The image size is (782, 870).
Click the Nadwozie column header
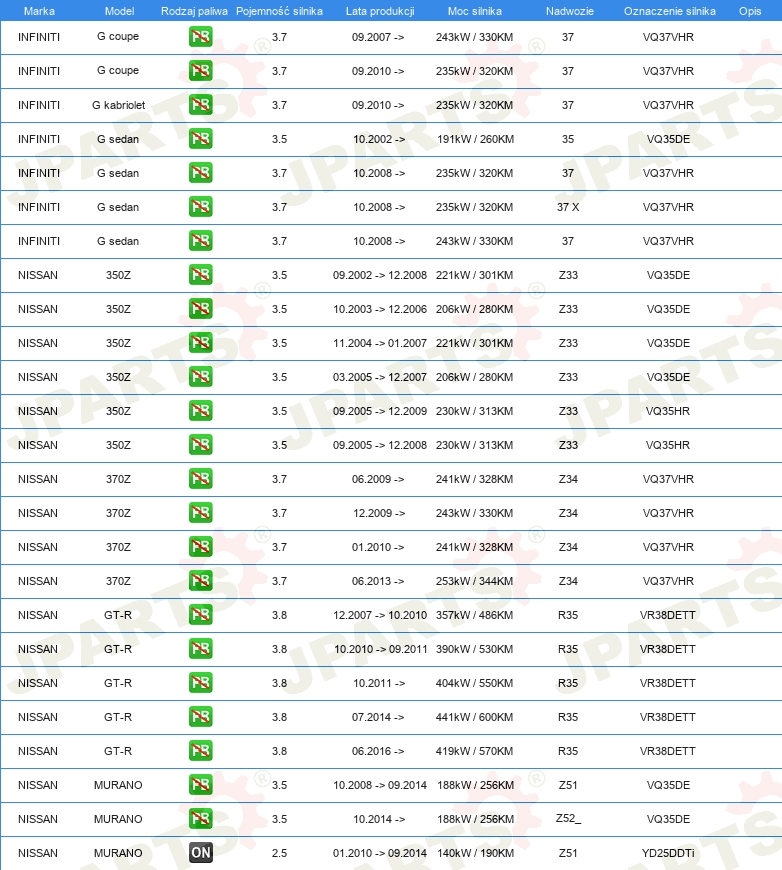tap(569, 11)
